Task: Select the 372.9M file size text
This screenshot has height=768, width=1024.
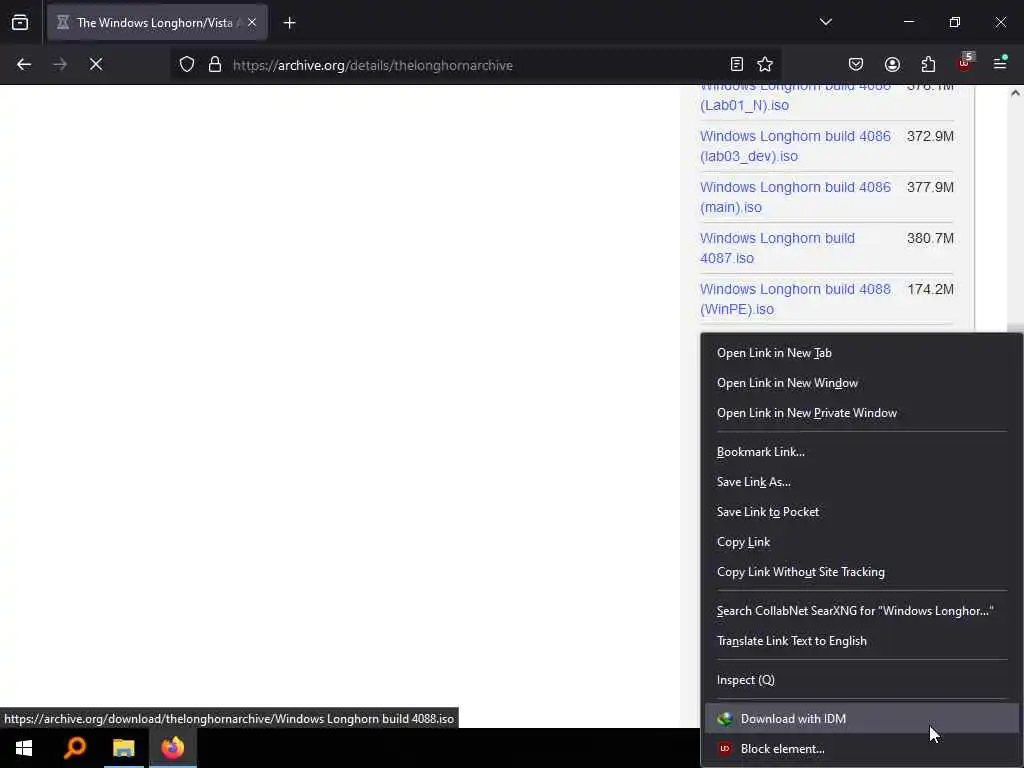Action: (930, 136)
